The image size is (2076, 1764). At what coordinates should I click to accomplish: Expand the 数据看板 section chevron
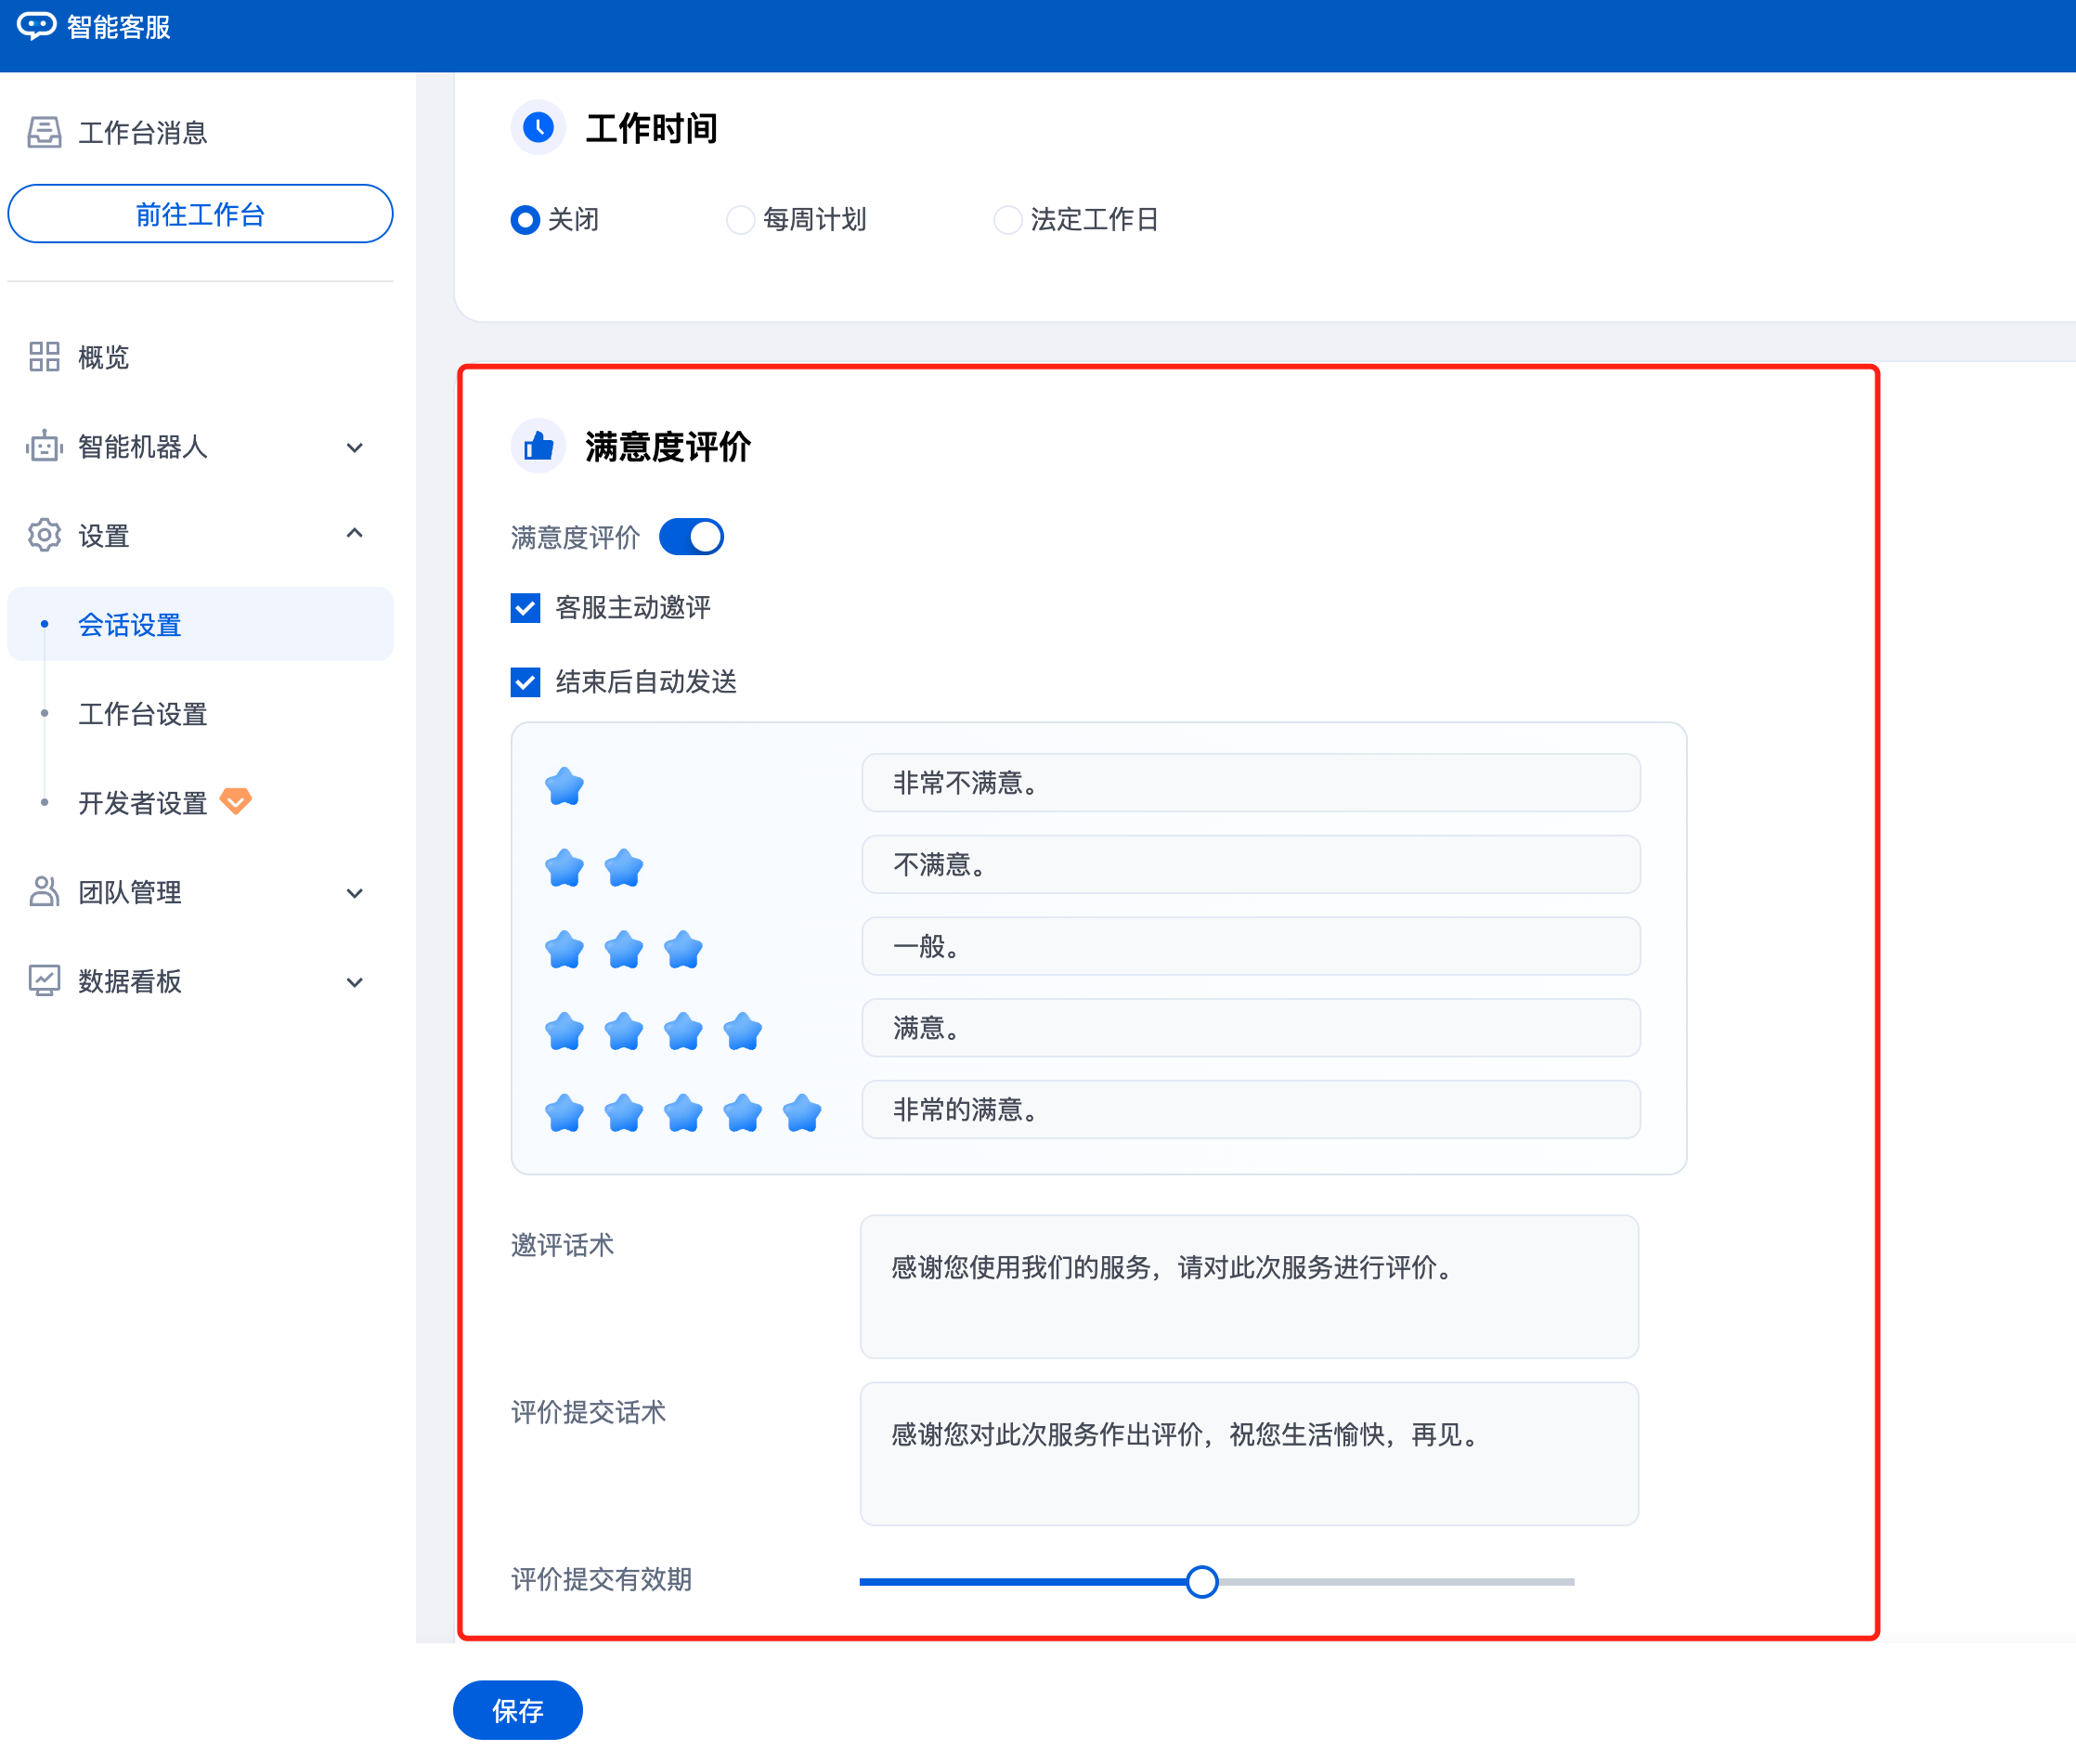354,982
